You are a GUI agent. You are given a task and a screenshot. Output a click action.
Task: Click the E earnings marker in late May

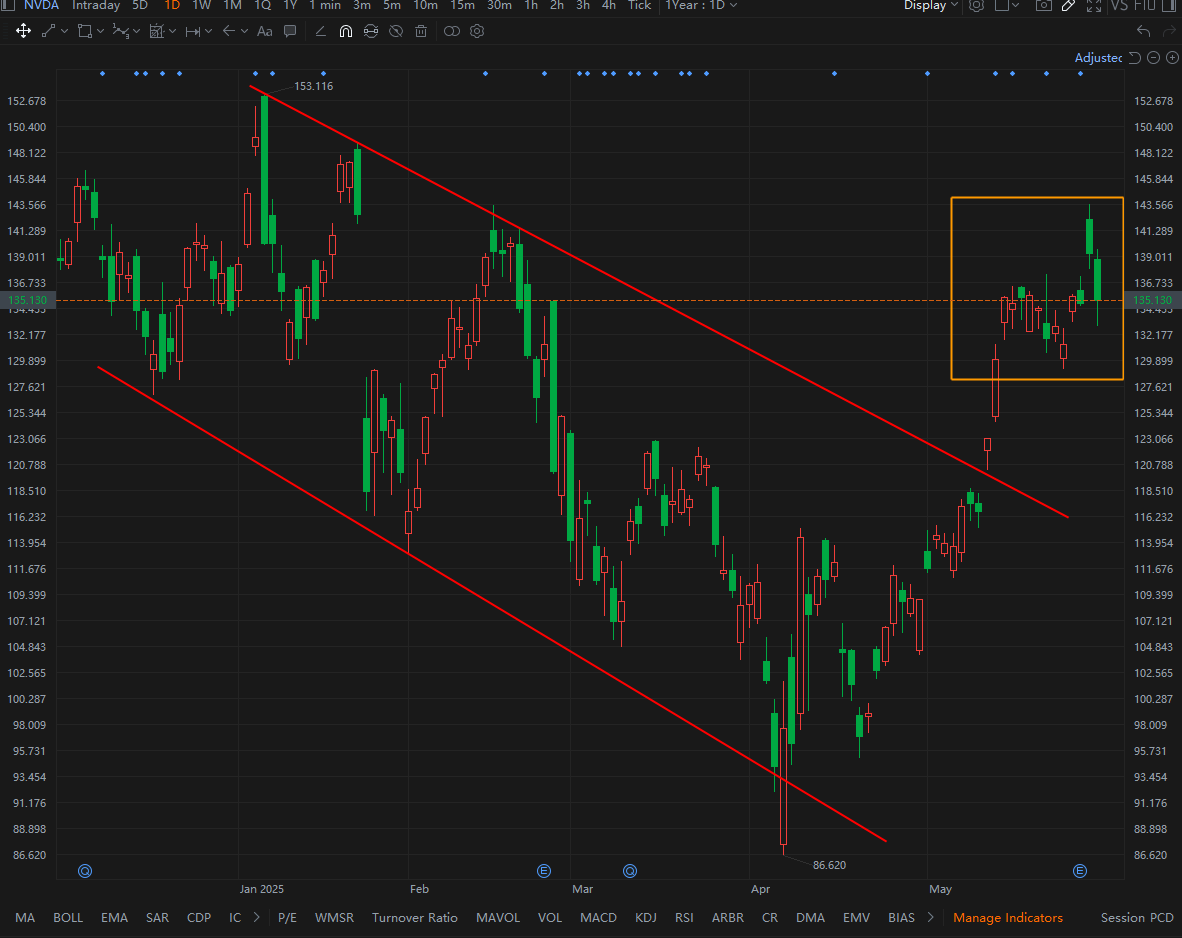point(1080,871)
